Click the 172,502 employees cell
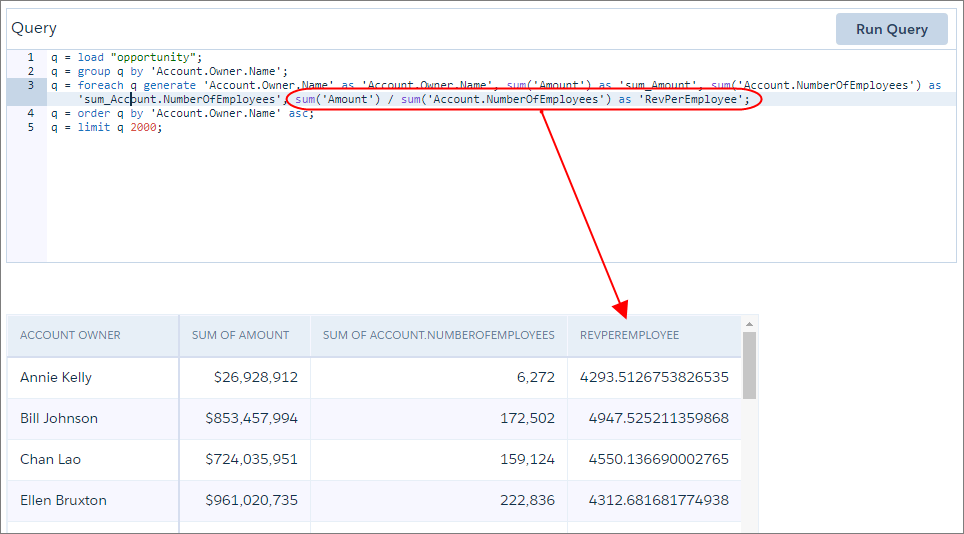 [438, 418]
